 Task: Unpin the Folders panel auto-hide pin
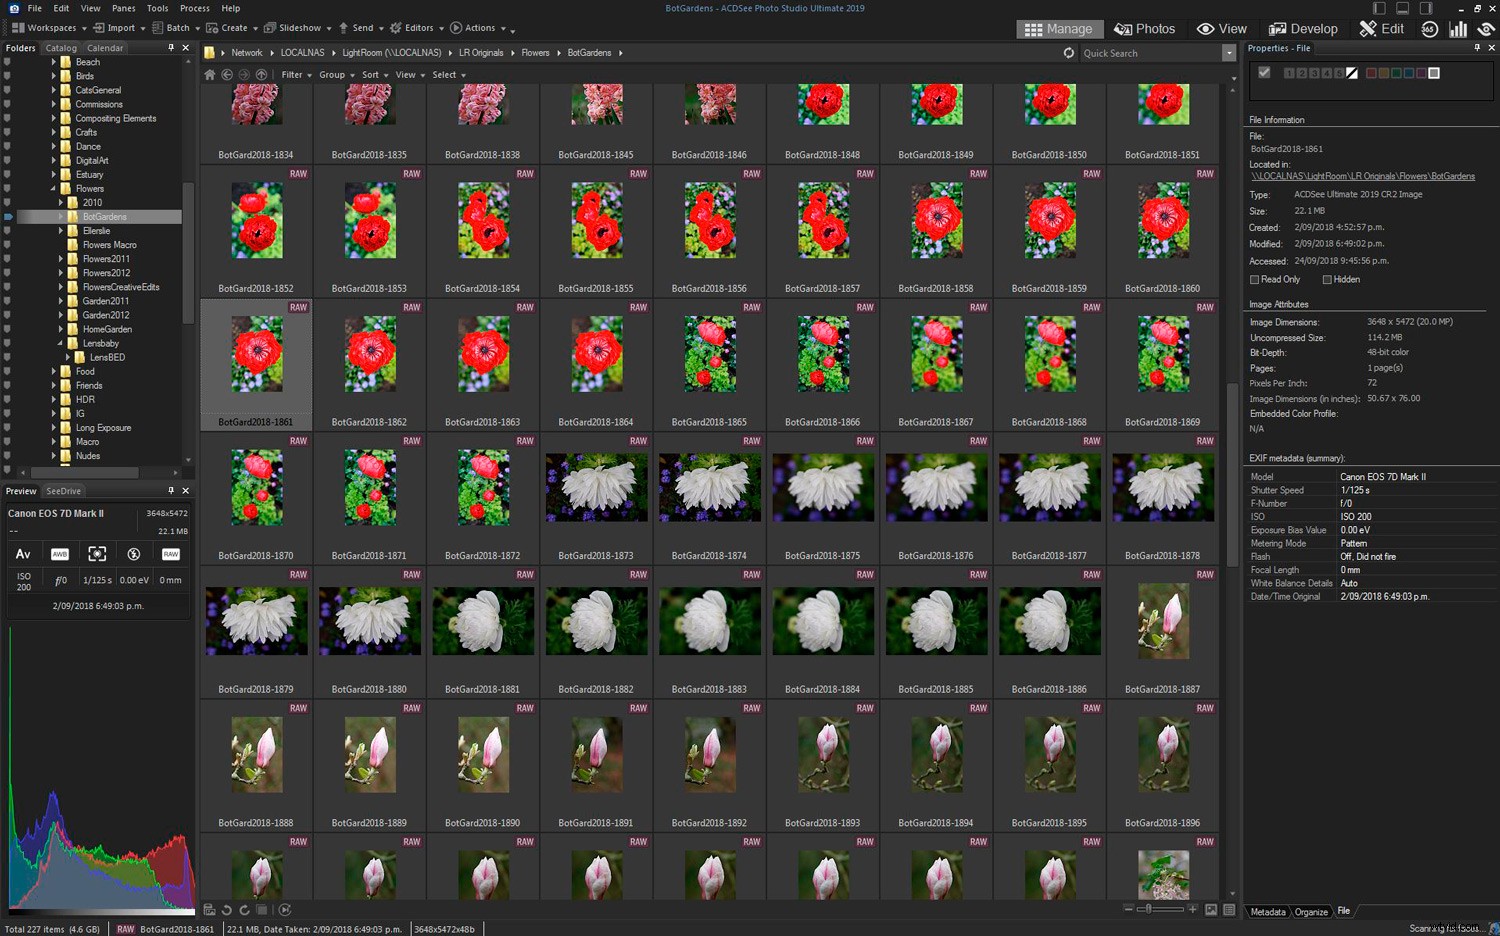tap(170, 47)
